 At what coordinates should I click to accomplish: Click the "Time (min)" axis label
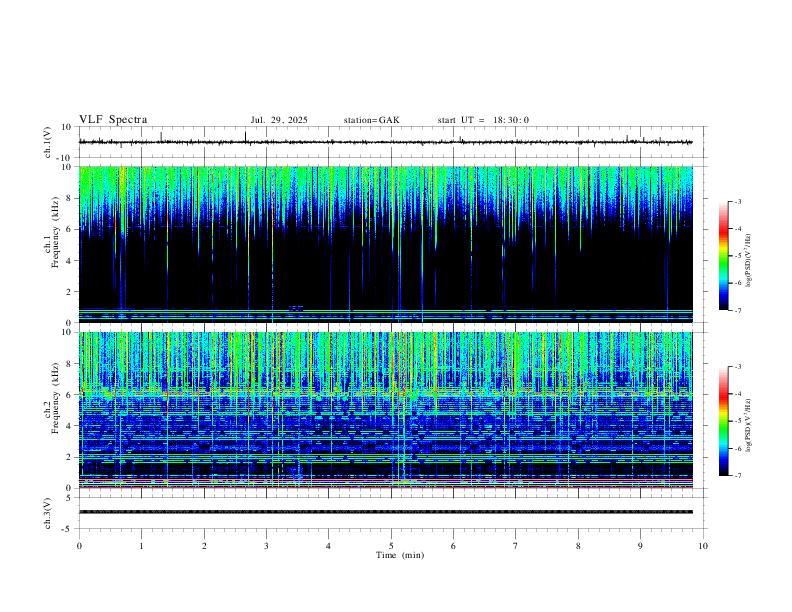(400, 555)
